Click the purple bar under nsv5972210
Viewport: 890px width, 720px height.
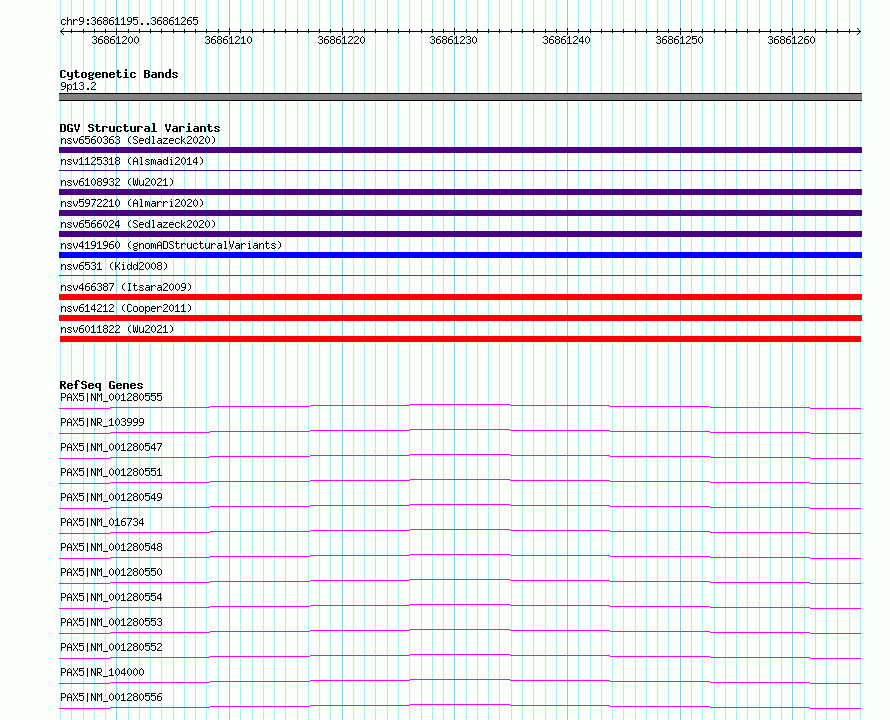click(x=460, y=214)
